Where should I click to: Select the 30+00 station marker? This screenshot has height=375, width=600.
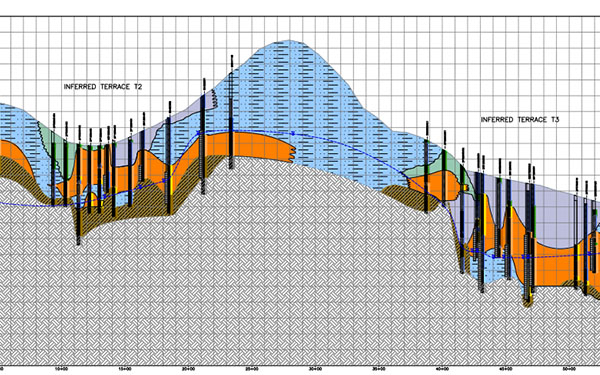point(315,369)
